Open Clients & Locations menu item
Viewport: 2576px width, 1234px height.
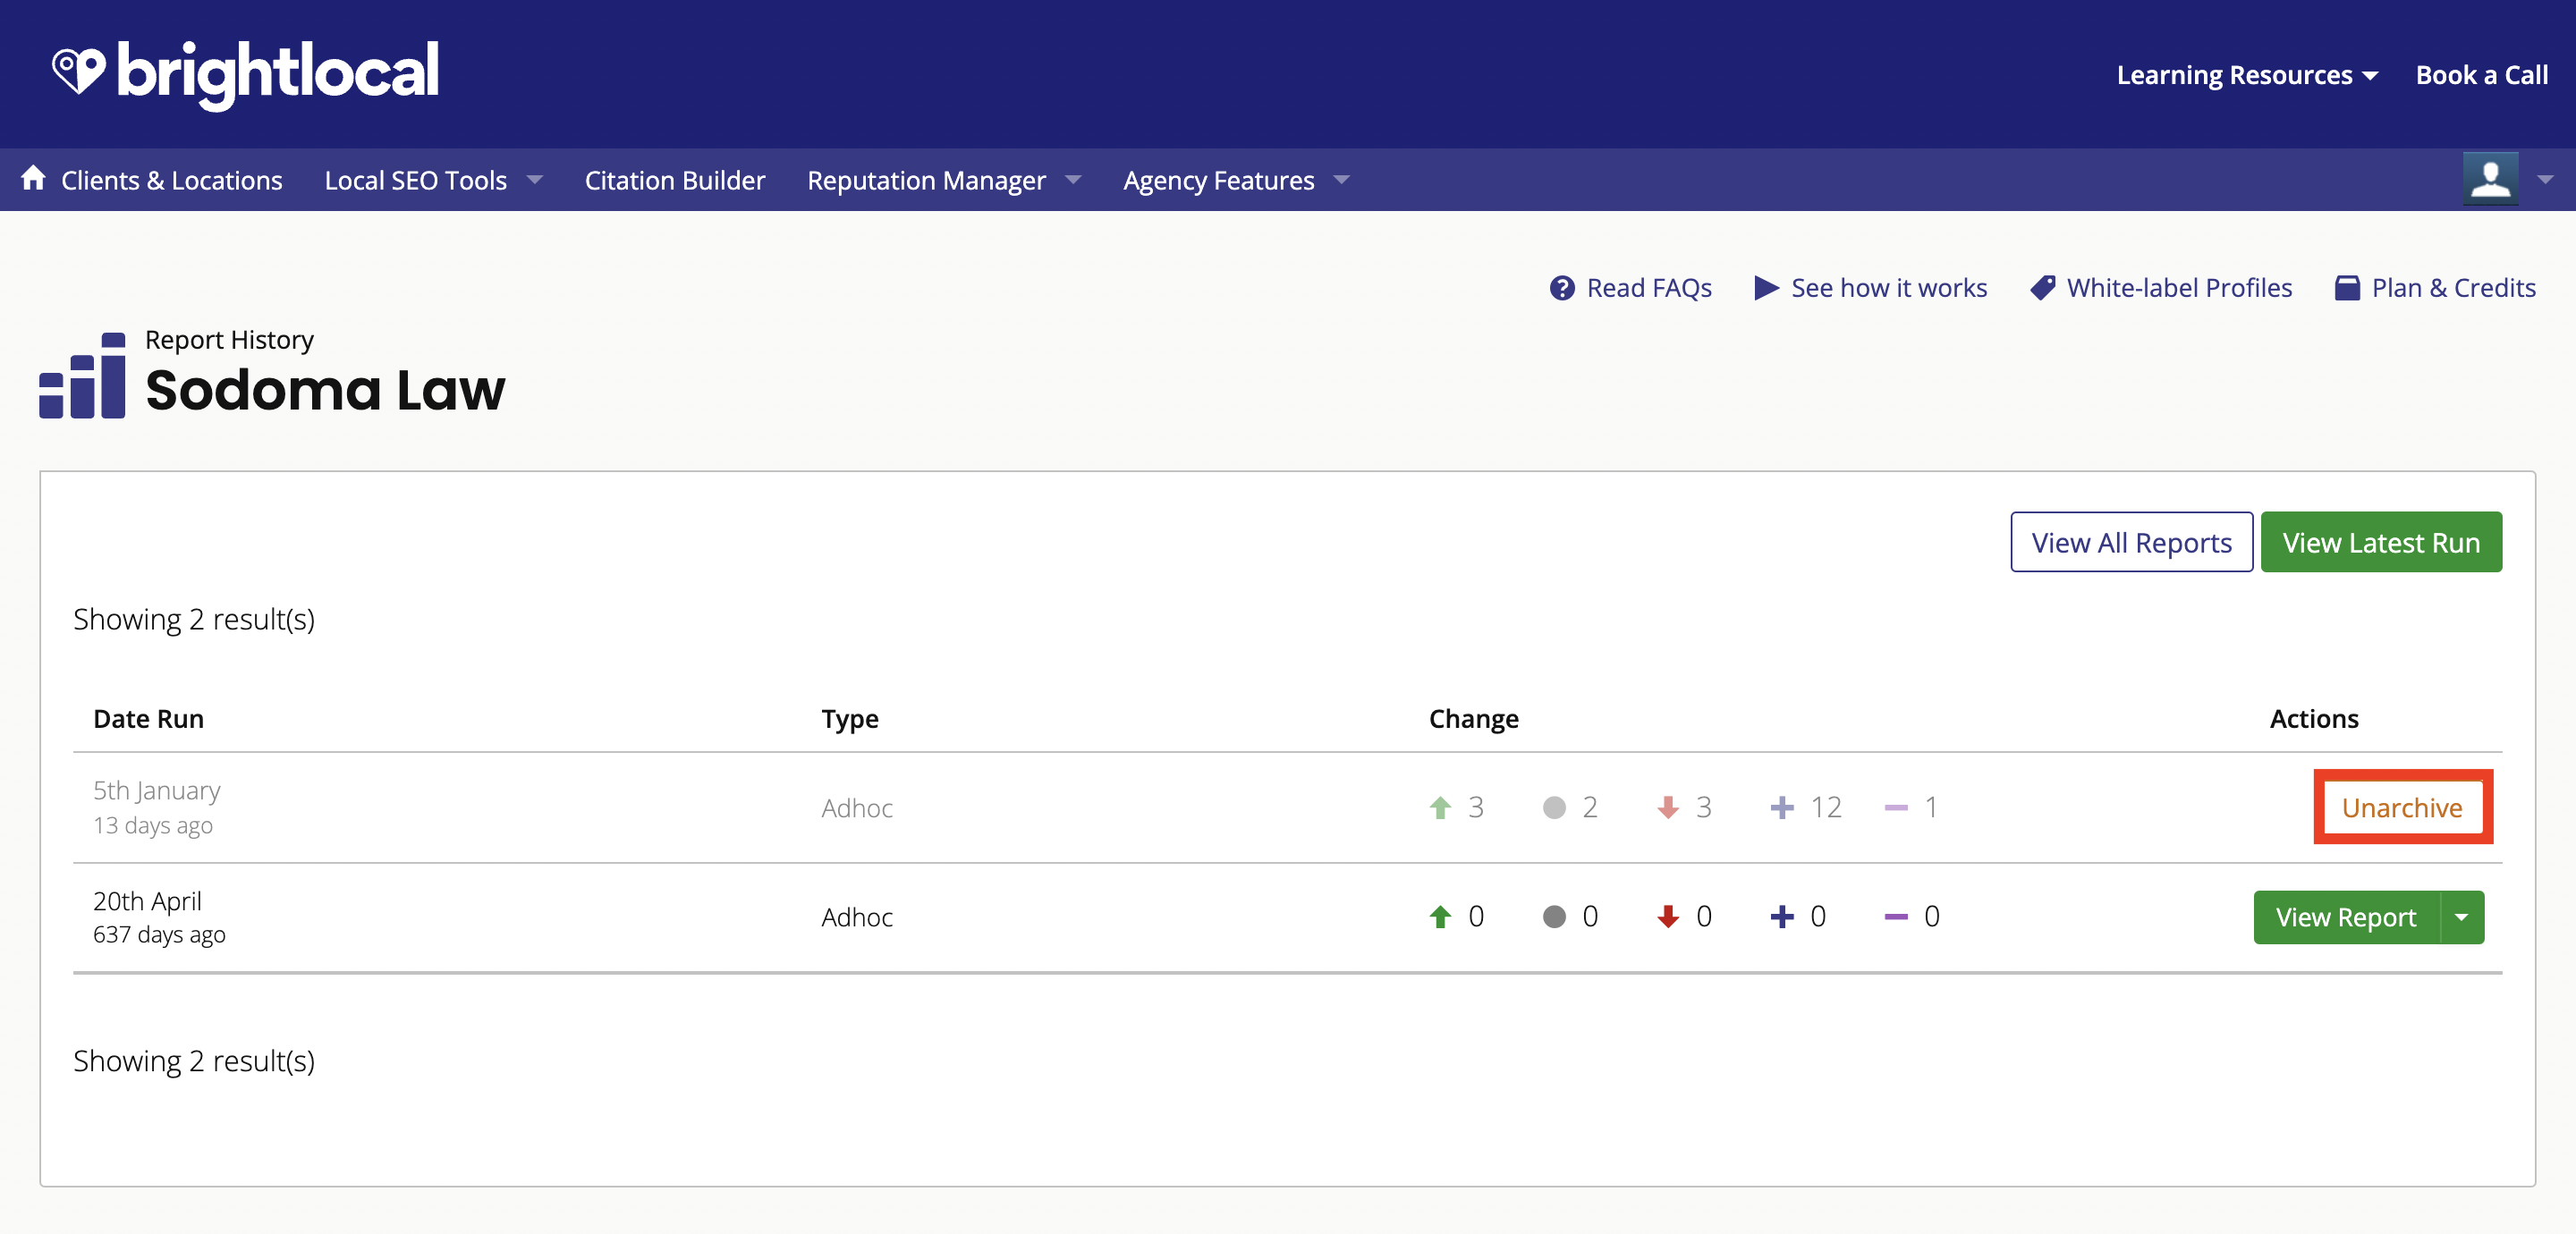tap(172, 180)
